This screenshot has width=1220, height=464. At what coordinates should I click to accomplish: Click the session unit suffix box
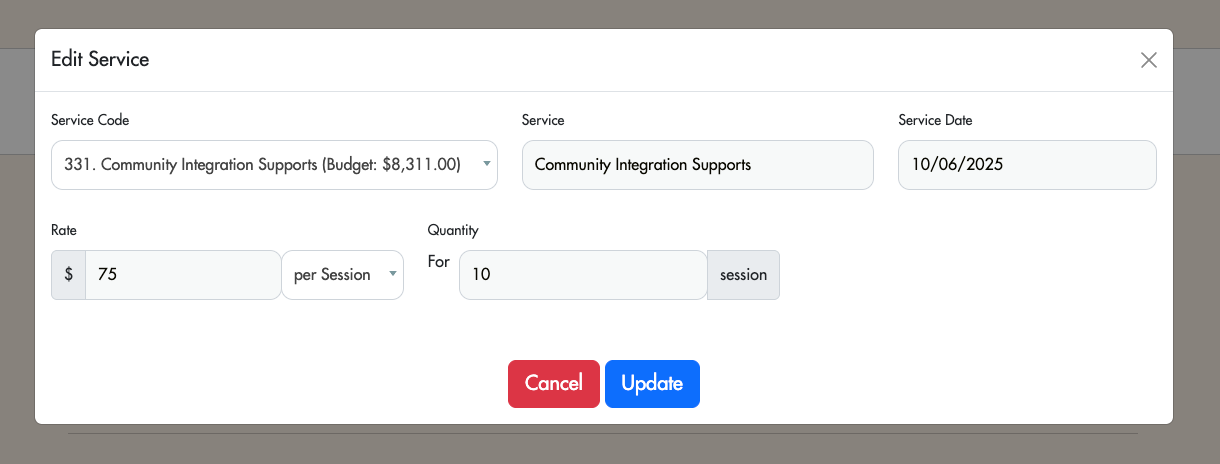(x=743, y=275)
